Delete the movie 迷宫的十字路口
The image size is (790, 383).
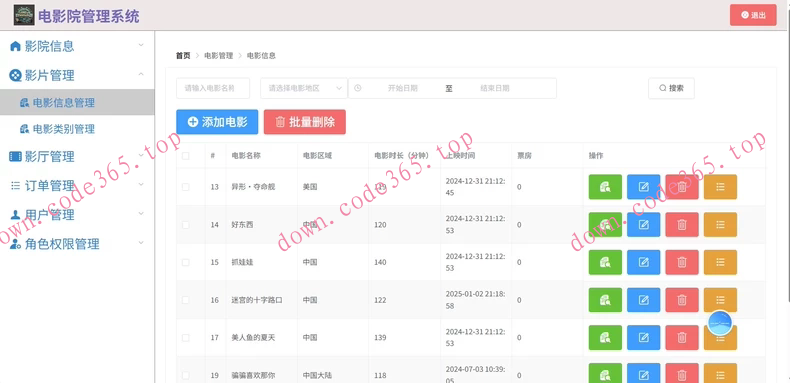(x=682, y=300)
